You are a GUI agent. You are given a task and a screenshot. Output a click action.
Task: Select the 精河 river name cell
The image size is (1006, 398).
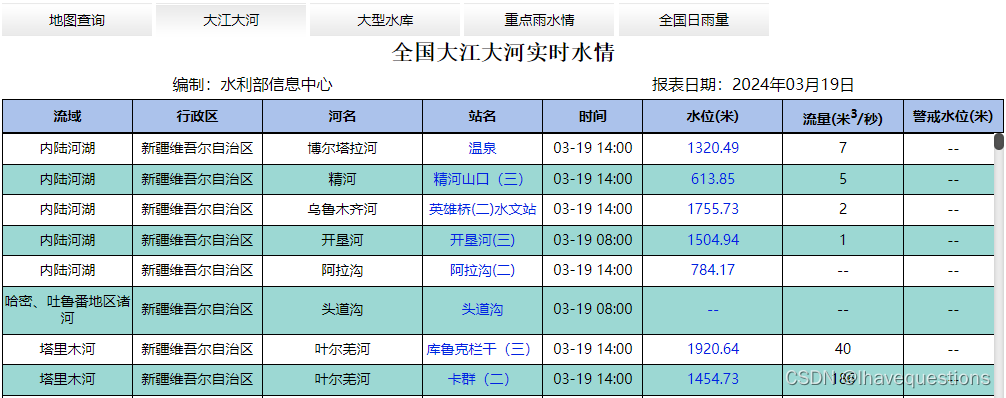343,179
